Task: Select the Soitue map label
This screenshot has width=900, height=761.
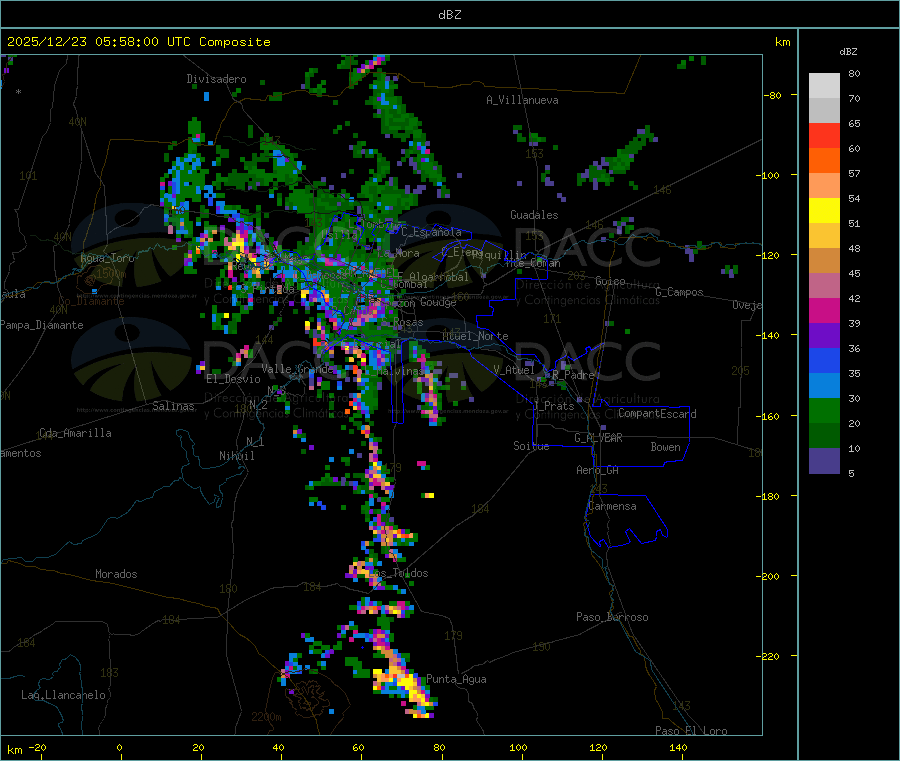Action: point(531,446)
